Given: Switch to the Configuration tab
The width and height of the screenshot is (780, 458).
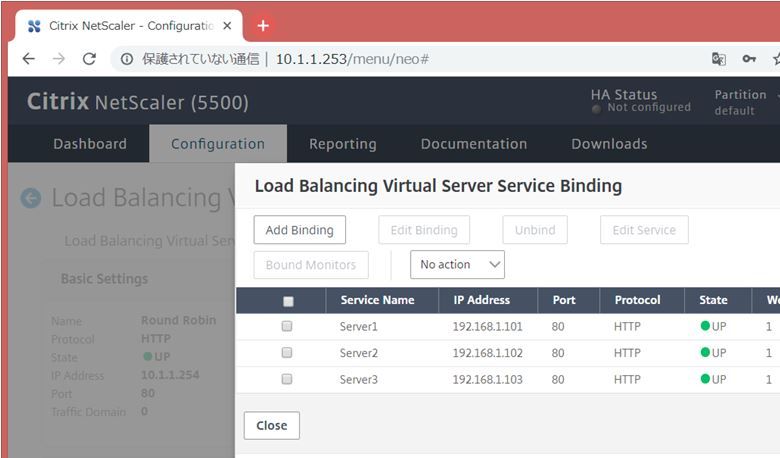Looking at the screenshot, I should tap(218, 144).
